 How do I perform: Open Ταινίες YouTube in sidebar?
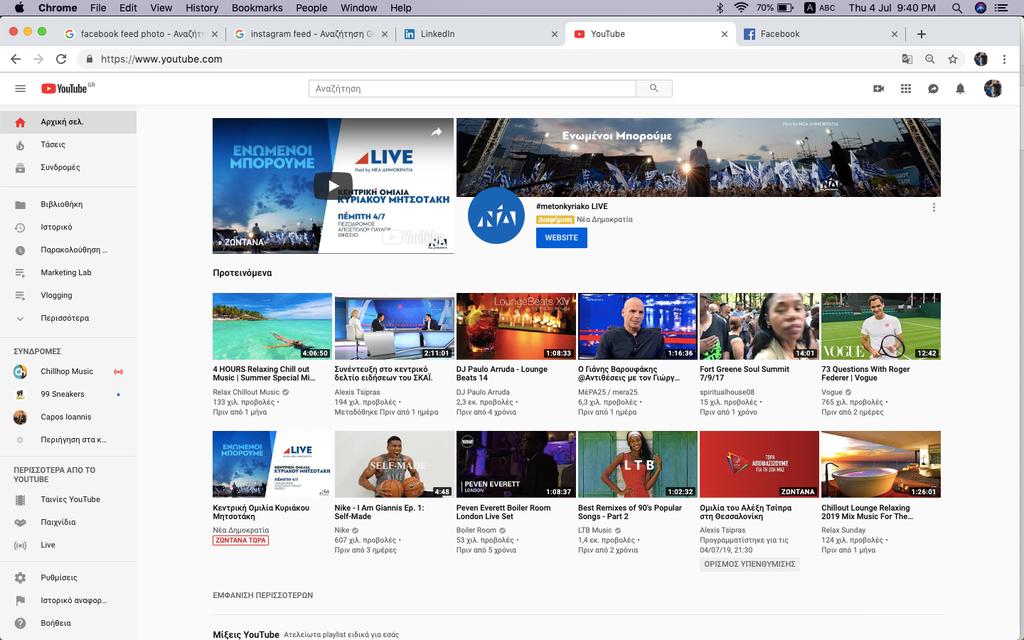[x=68, y=500]
